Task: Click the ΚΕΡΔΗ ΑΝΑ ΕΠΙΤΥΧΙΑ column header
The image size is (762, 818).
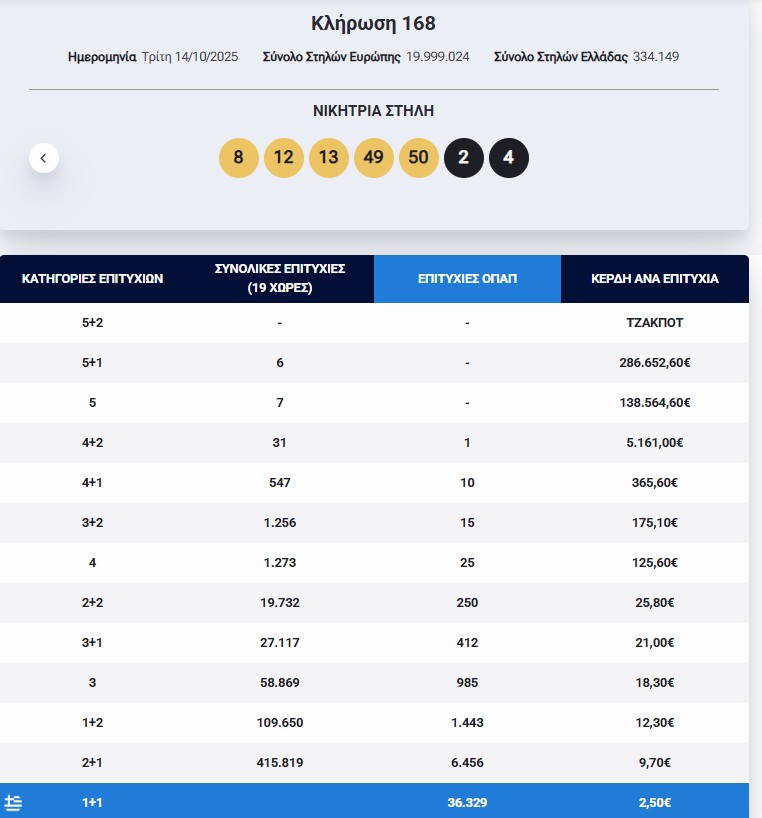Action: 653,278
